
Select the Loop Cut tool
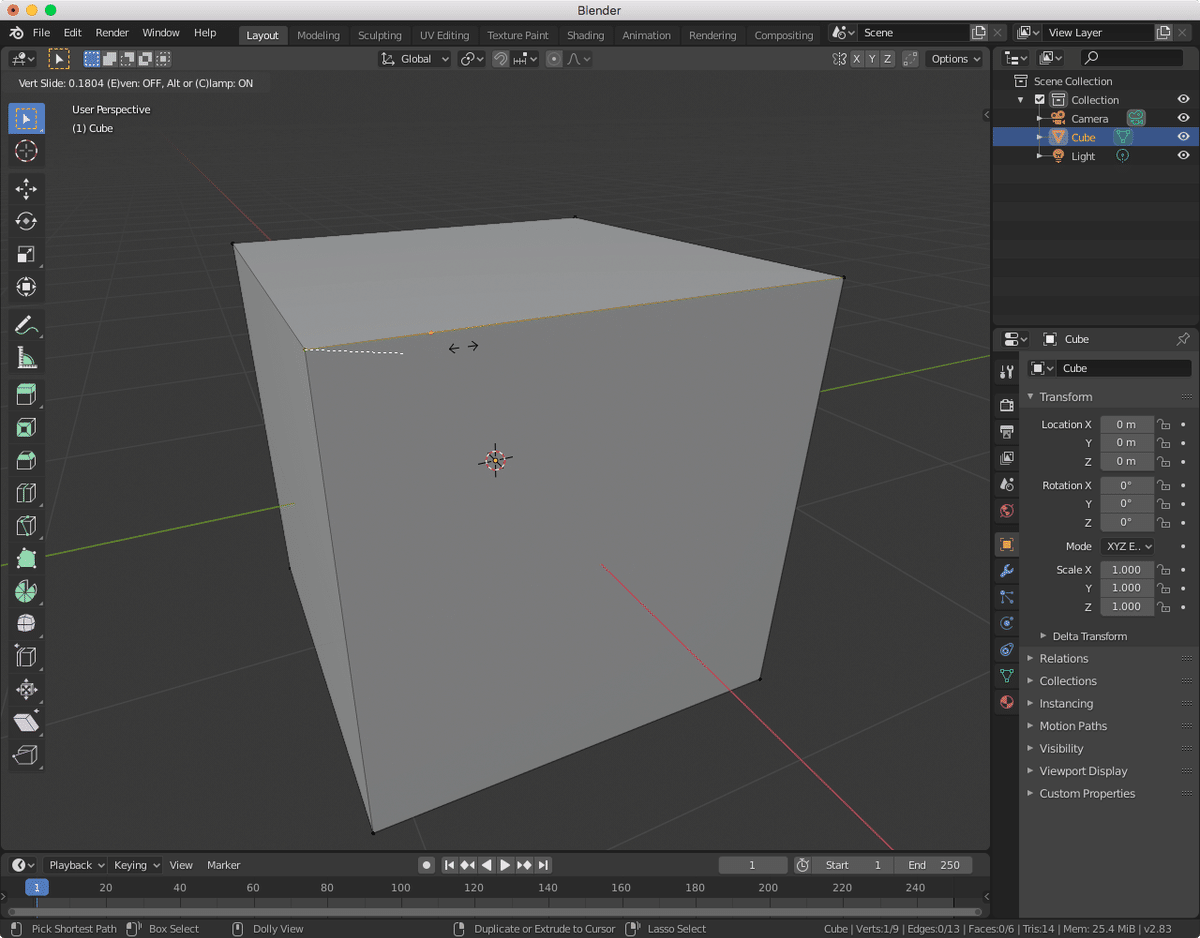(27, 493)
